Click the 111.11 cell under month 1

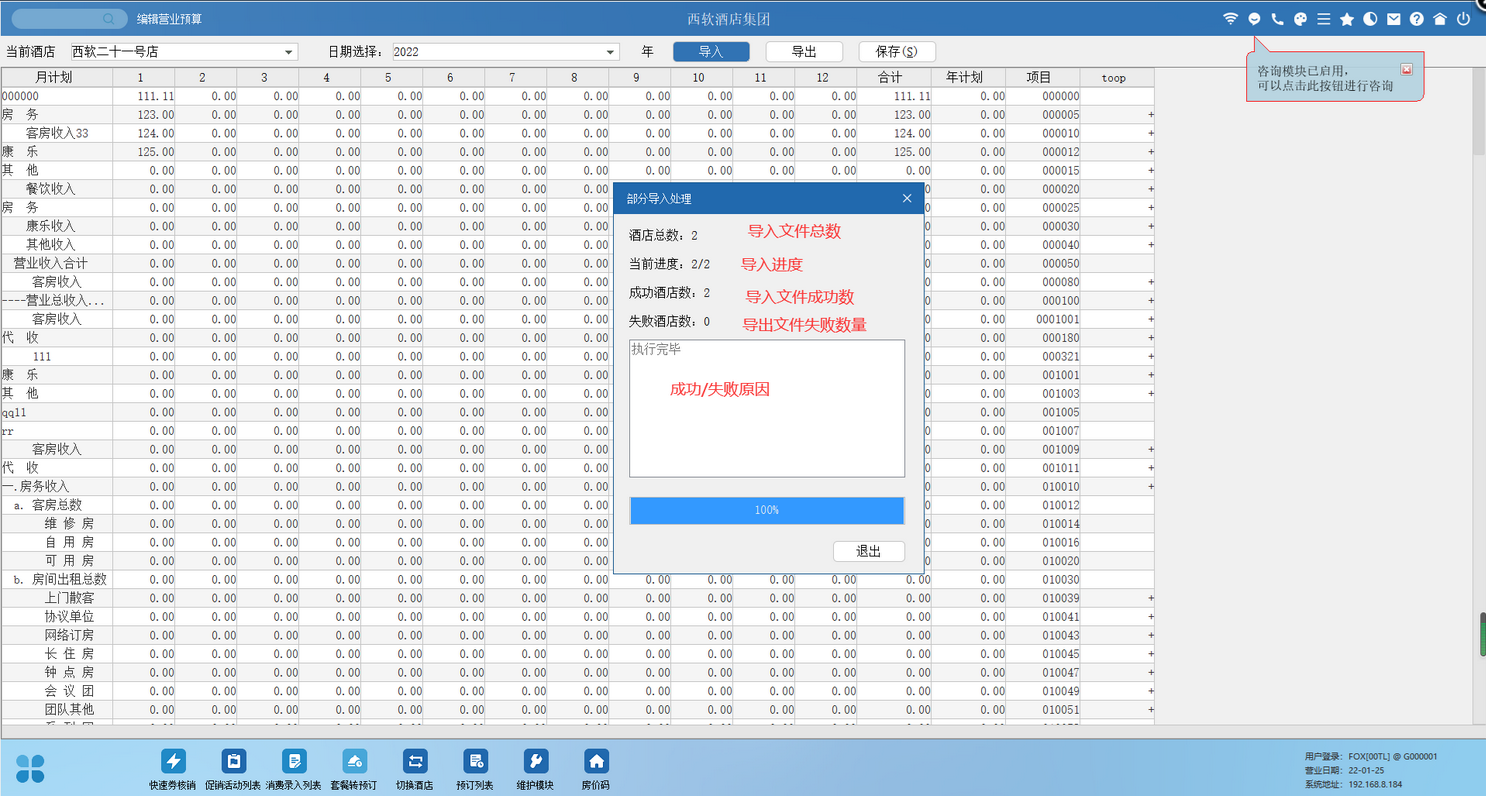click(x=143, y=96)
